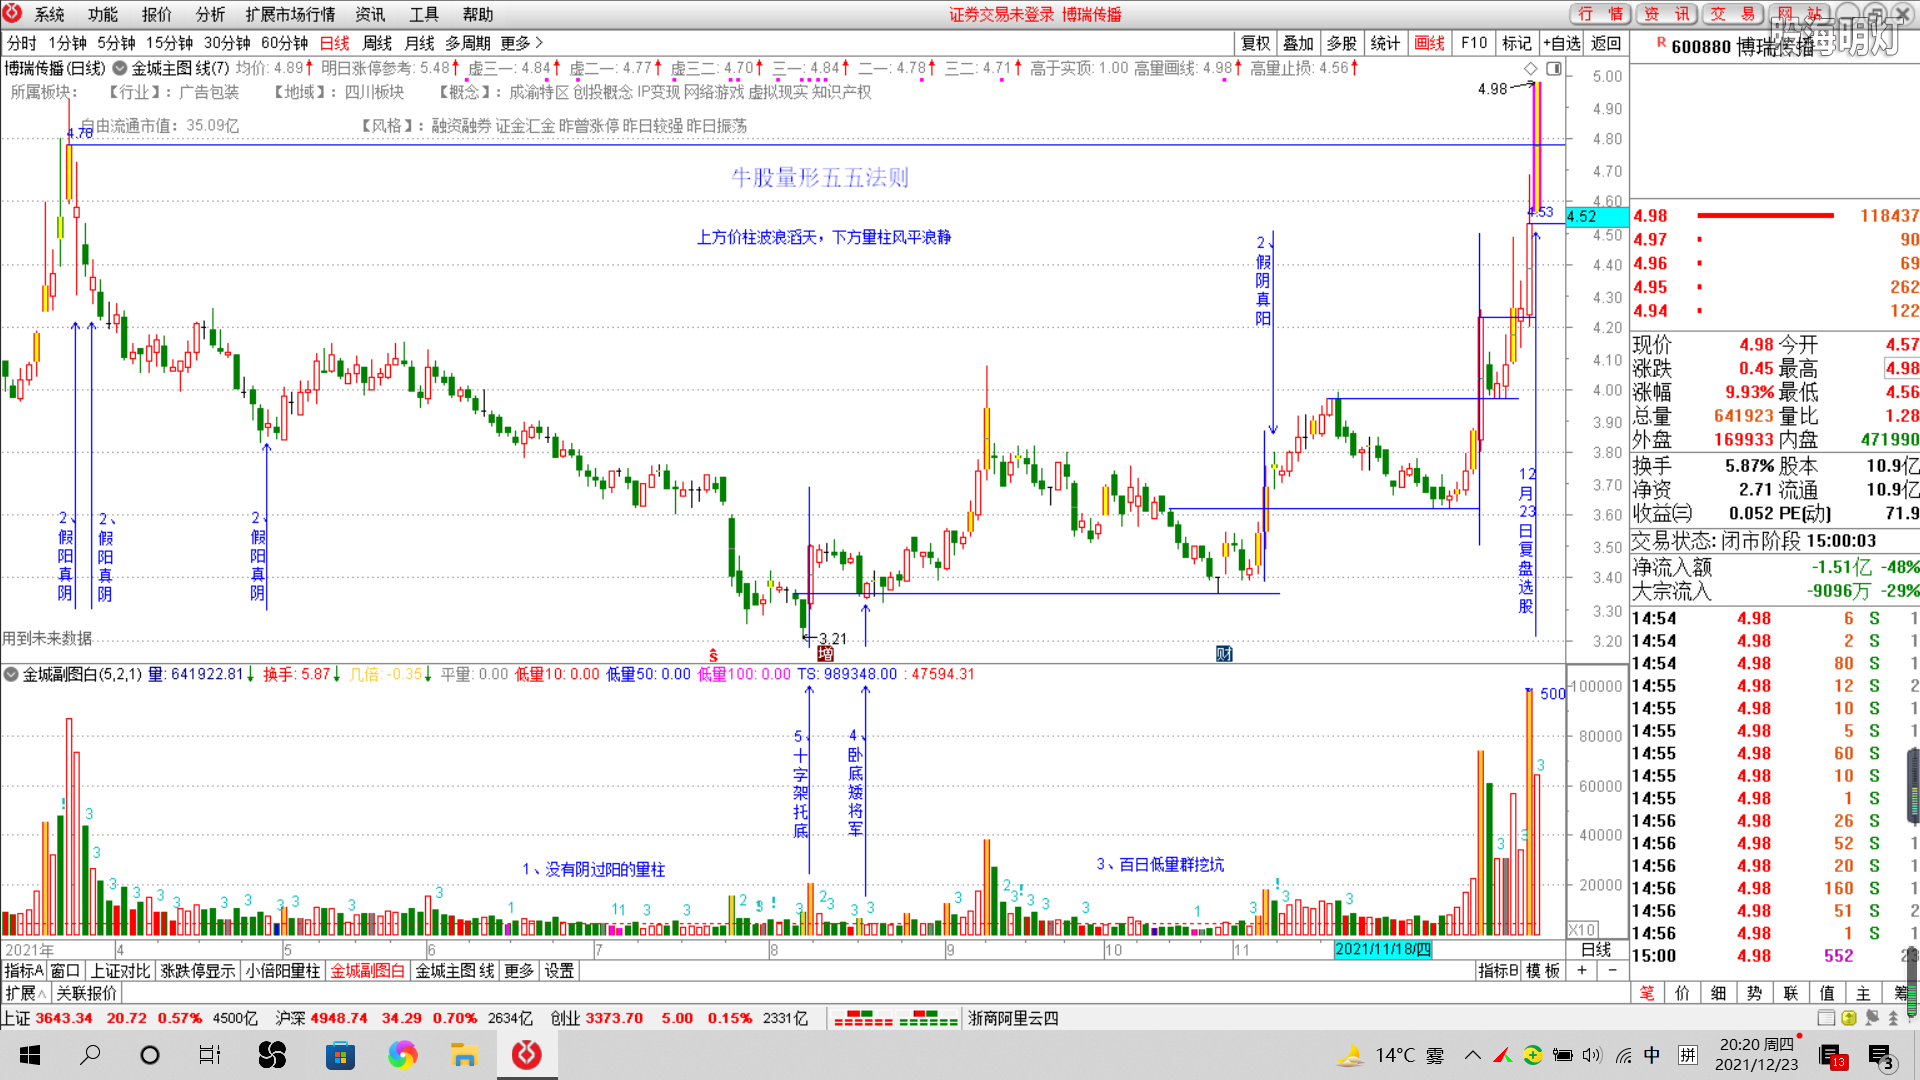Viewport: 1920px width, 1080px height.
Task: Click the diamond marker icon above price axis
Action: [1530, 68]
